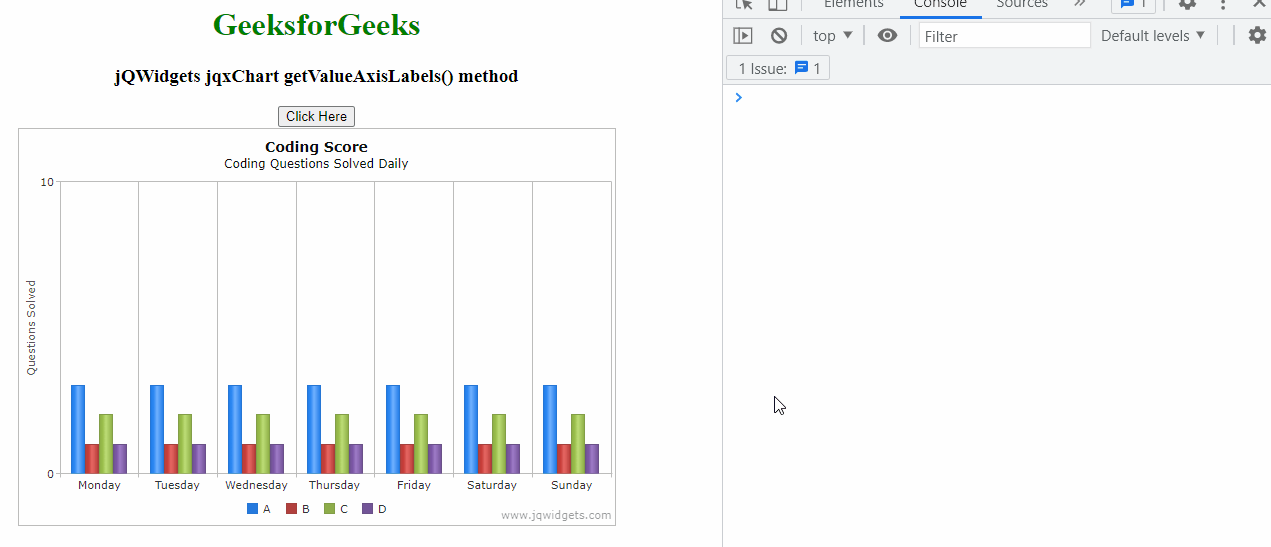Click Thursday's purple D bar
Viewport: 1271px width, 547px height.
[x=356, y=459]
